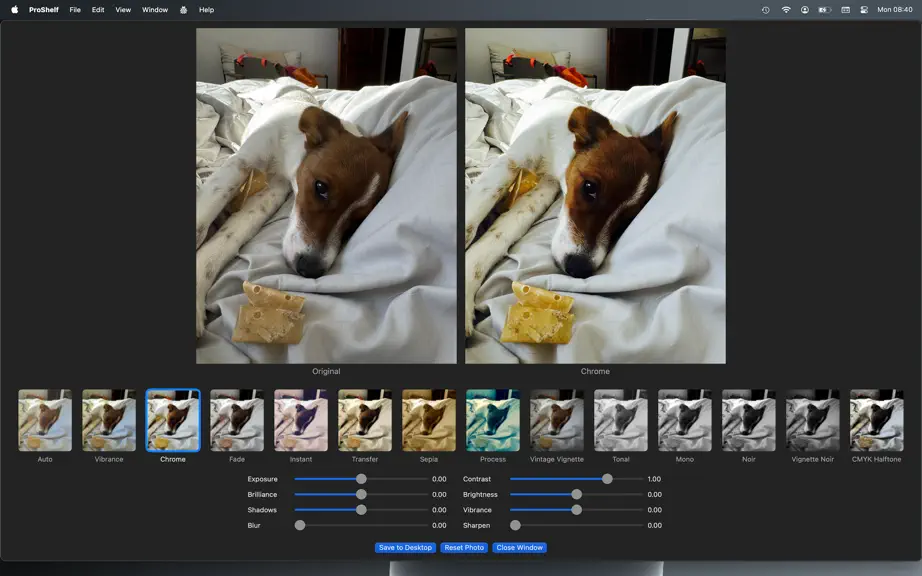922x576 pixels.
Task: Open the Window menu
Action: pyautogui.click(x=155, y=9)
